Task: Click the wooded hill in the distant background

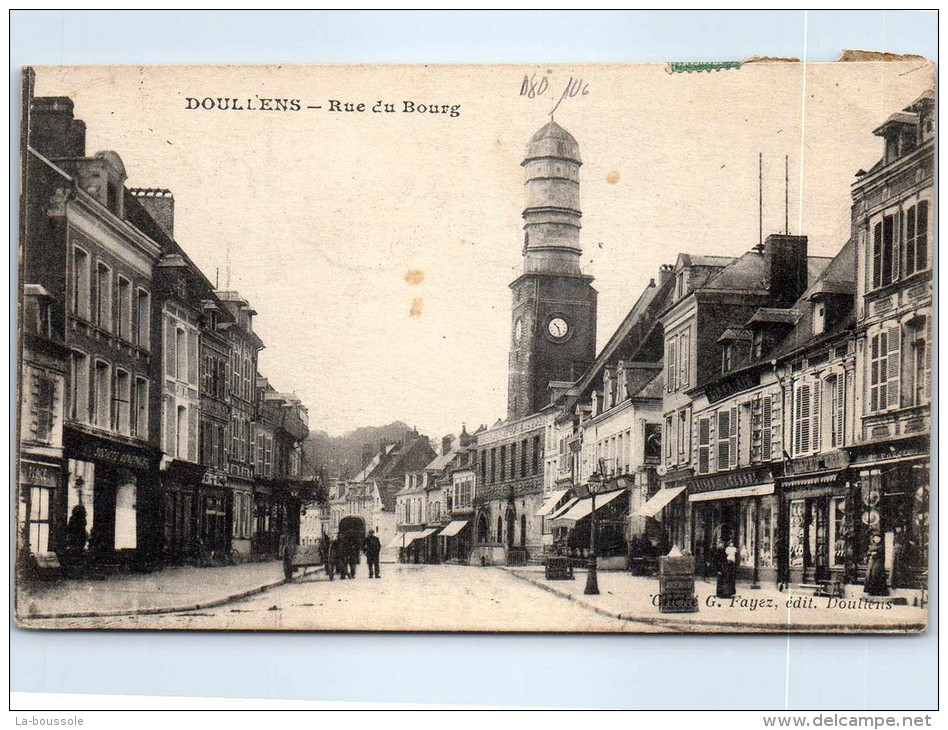Action: [x=355, y=445]
